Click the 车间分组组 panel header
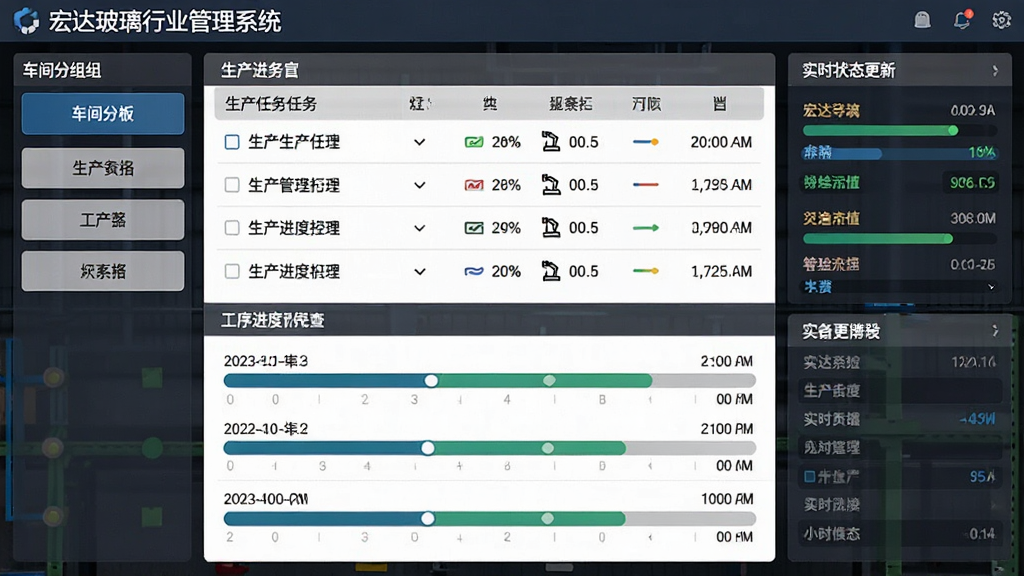Screen dimensions: 1024x576 [103, 70]
